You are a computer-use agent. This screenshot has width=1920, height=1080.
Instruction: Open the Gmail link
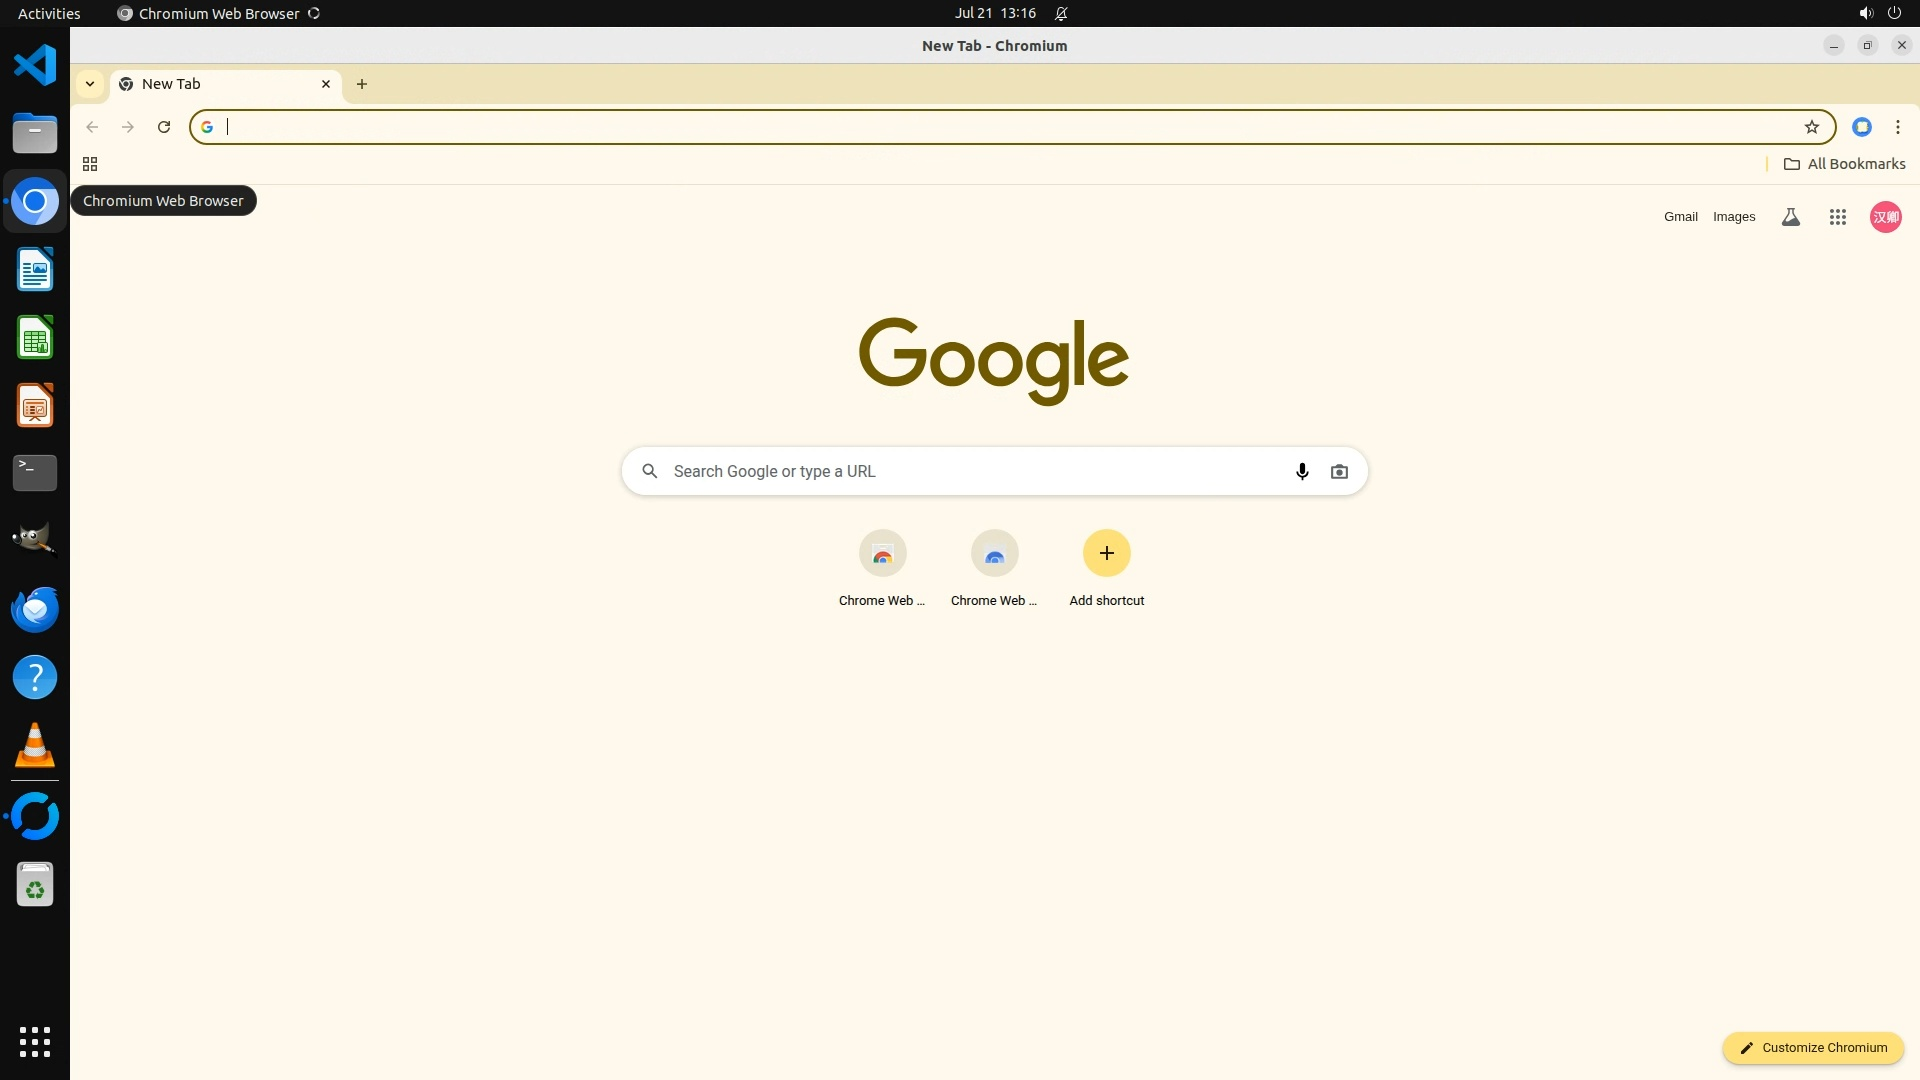coord(1680,217)
